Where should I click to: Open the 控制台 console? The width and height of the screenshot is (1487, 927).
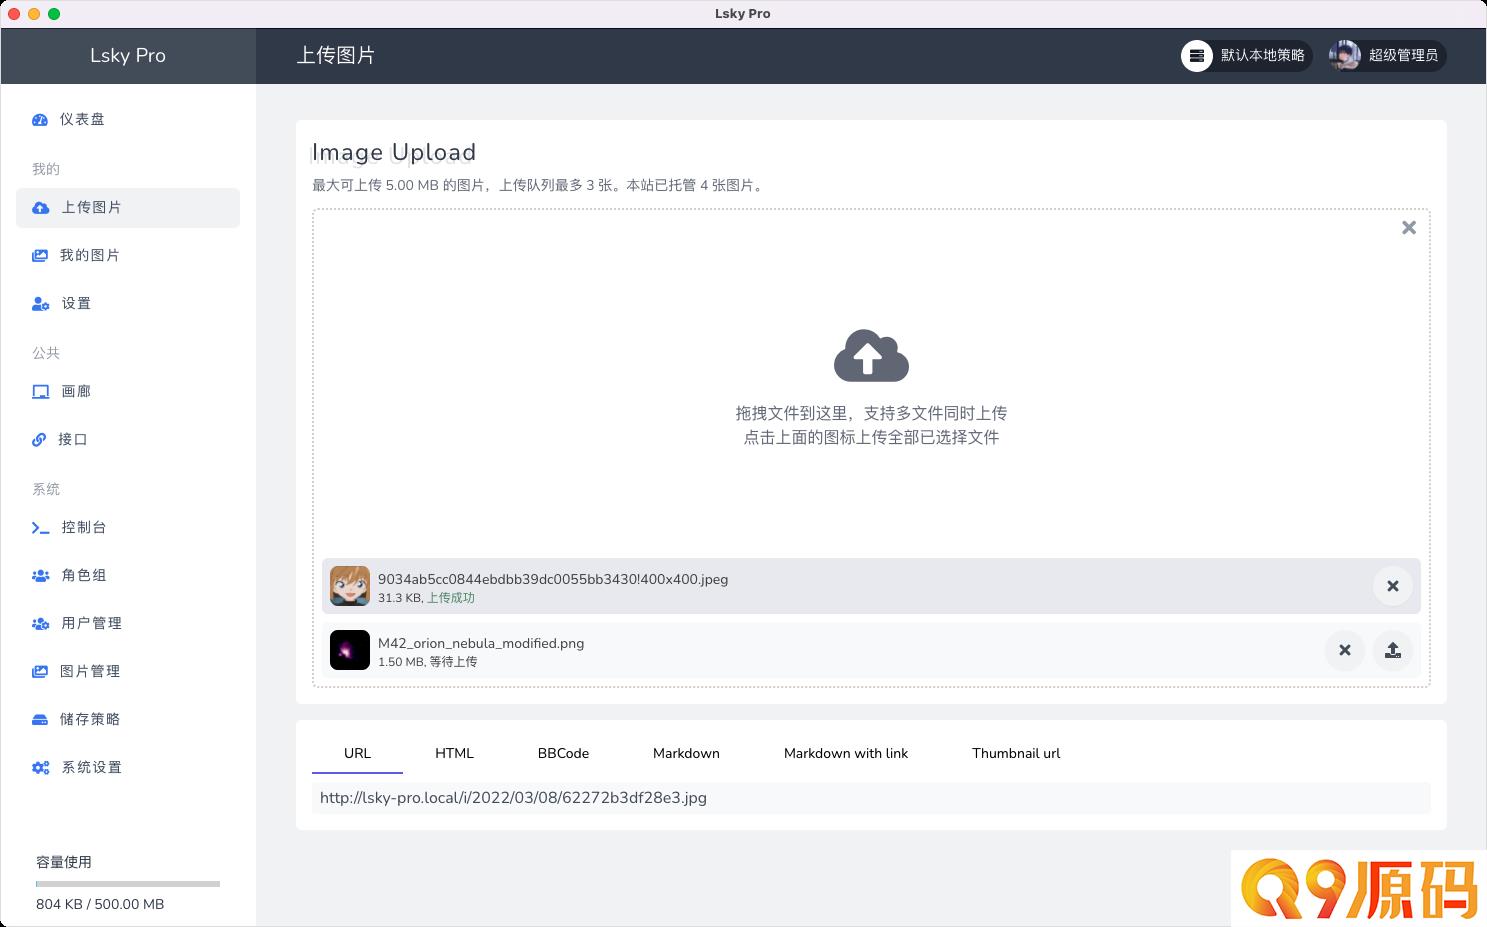[128, 528]
